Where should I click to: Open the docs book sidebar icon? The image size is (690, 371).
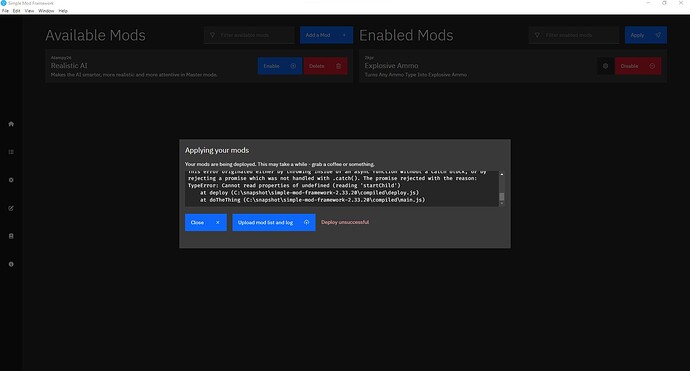pos(11,236)
